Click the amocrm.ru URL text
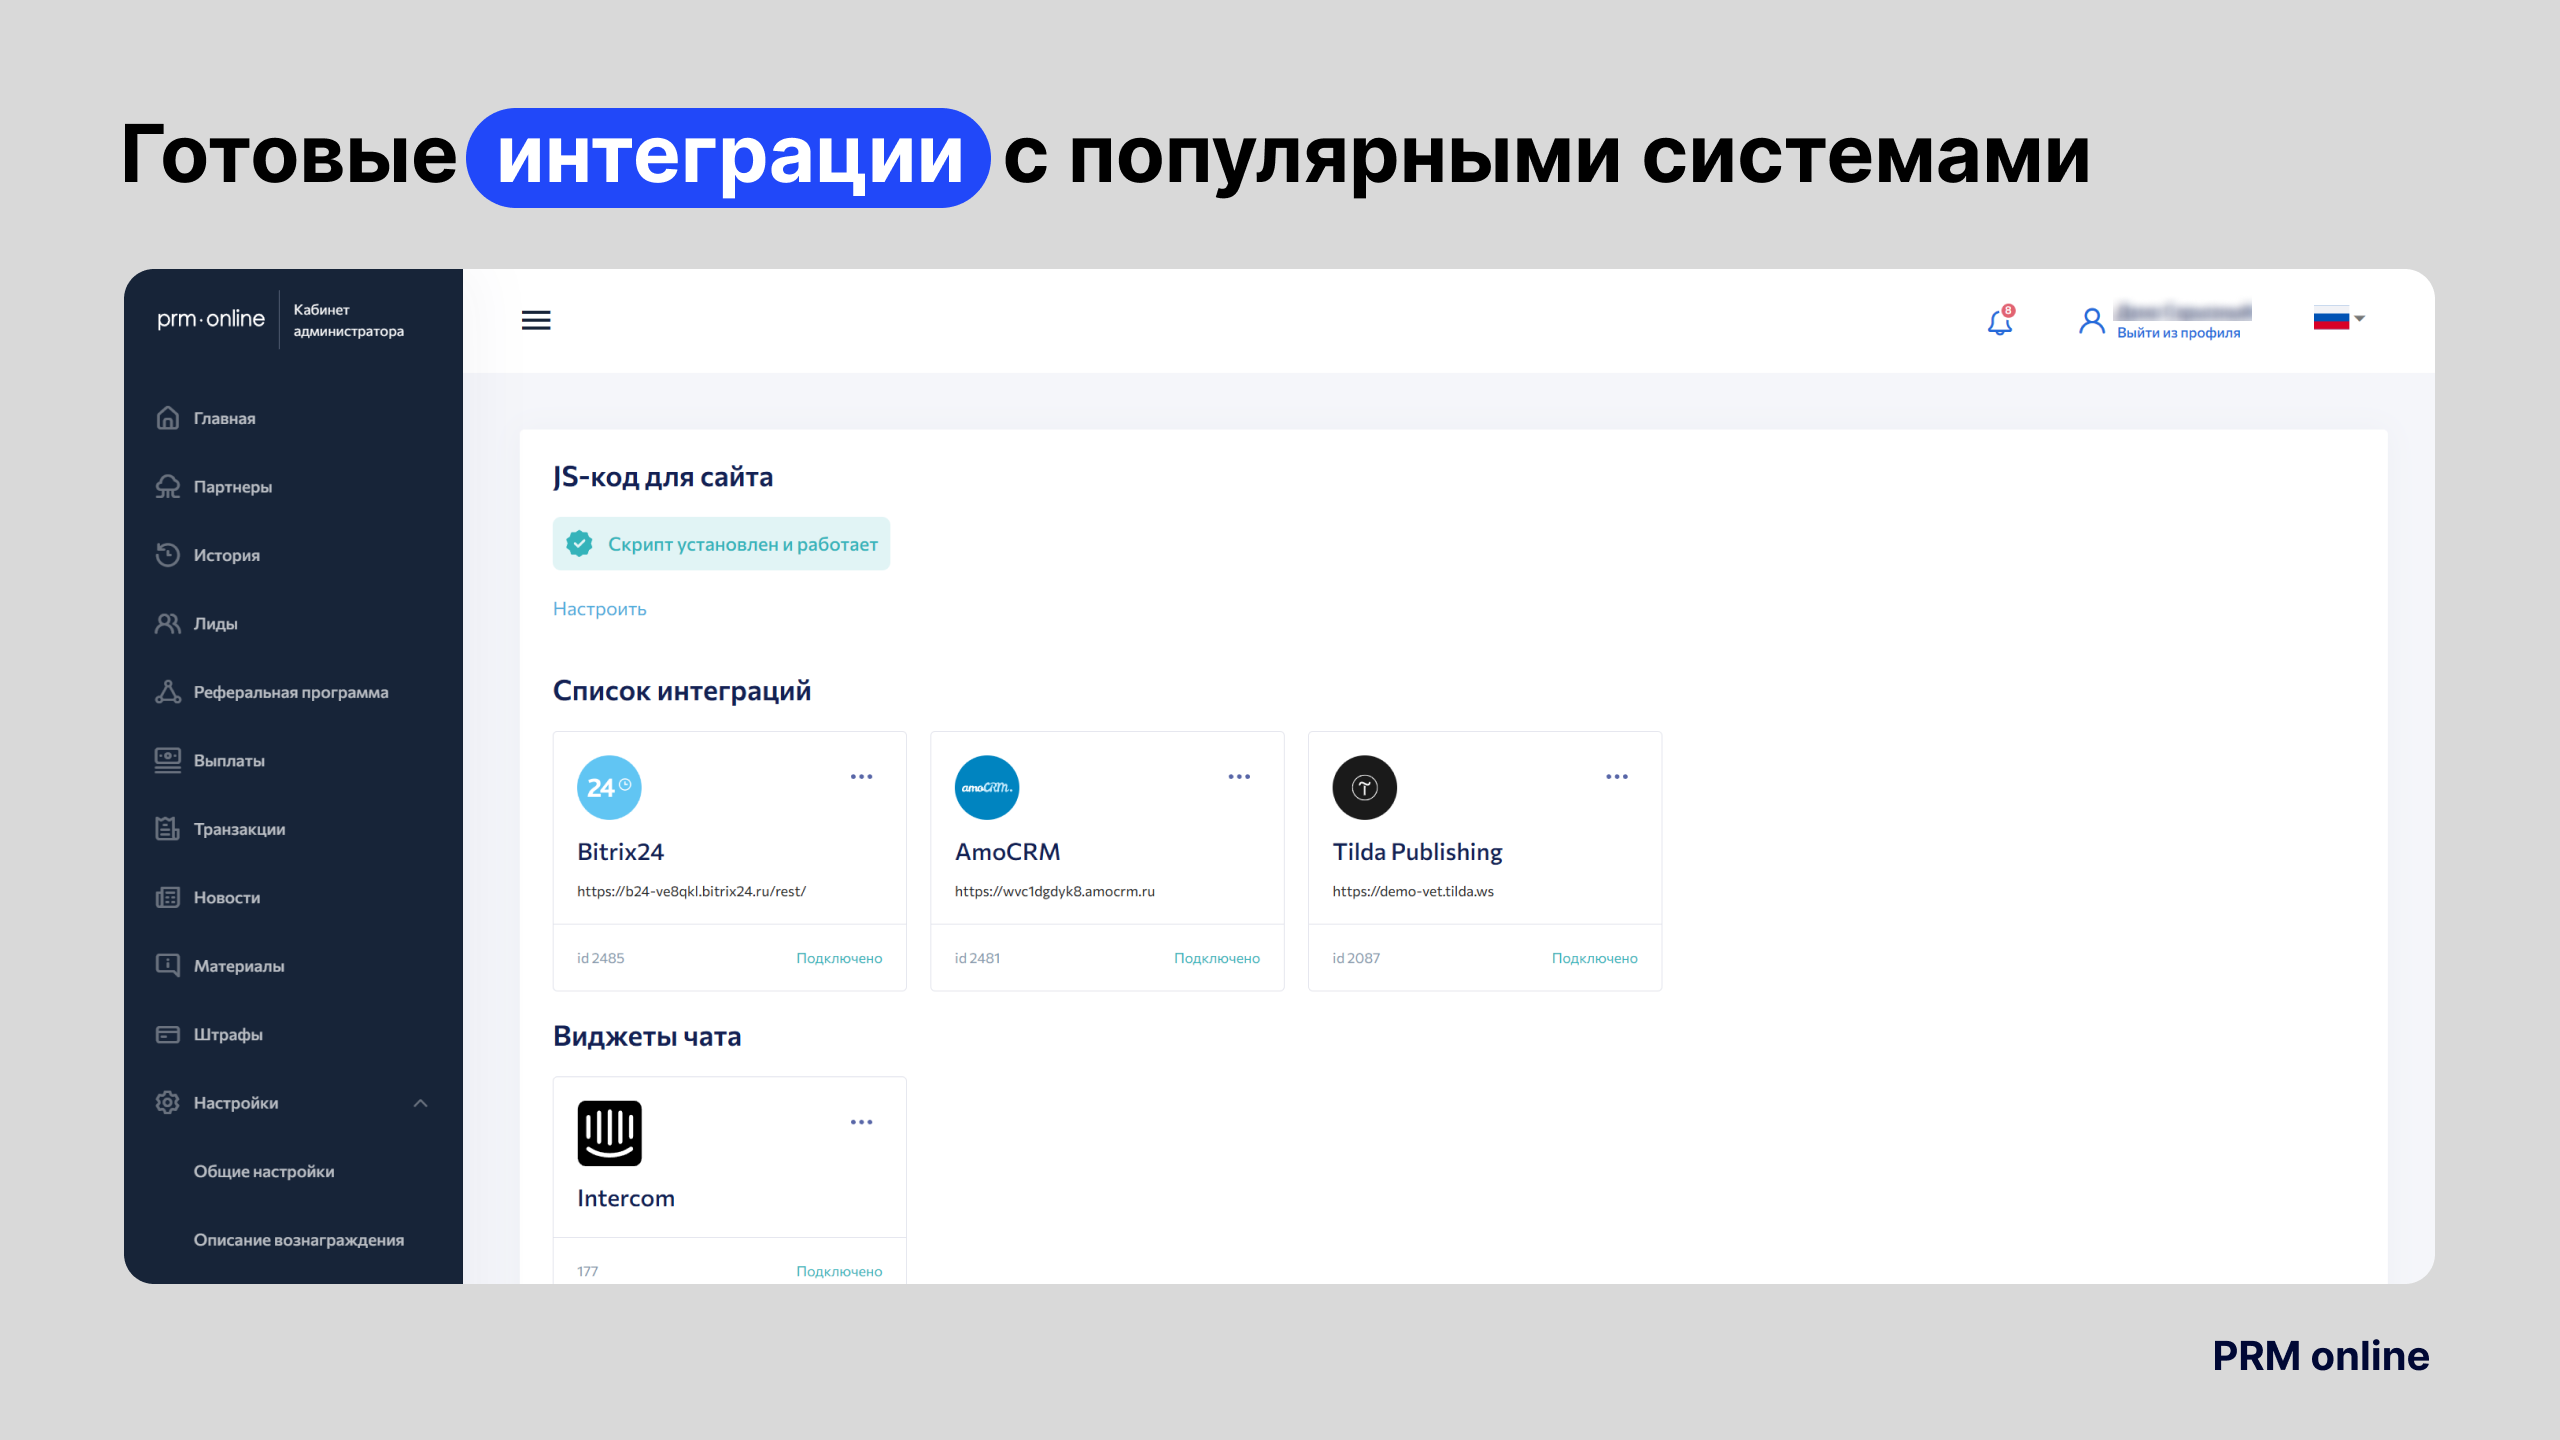 [1054, 891]
